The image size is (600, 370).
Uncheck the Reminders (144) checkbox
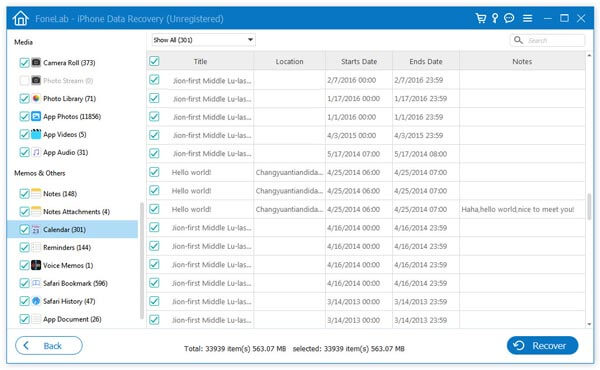(24, 248)
